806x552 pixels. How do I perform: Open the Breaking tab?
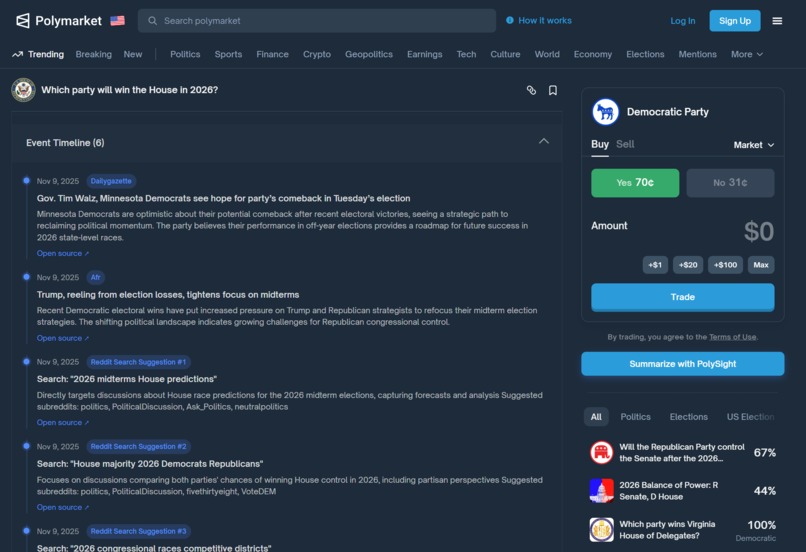[94, 54]
